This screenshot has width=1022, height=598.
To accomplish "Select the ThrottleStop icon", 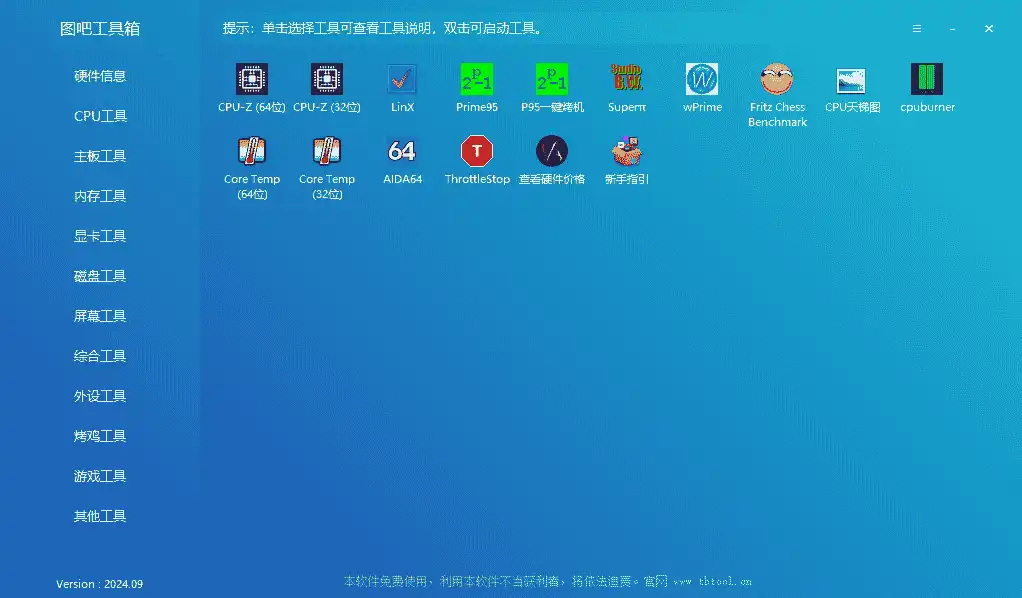I will pos(476,151).
